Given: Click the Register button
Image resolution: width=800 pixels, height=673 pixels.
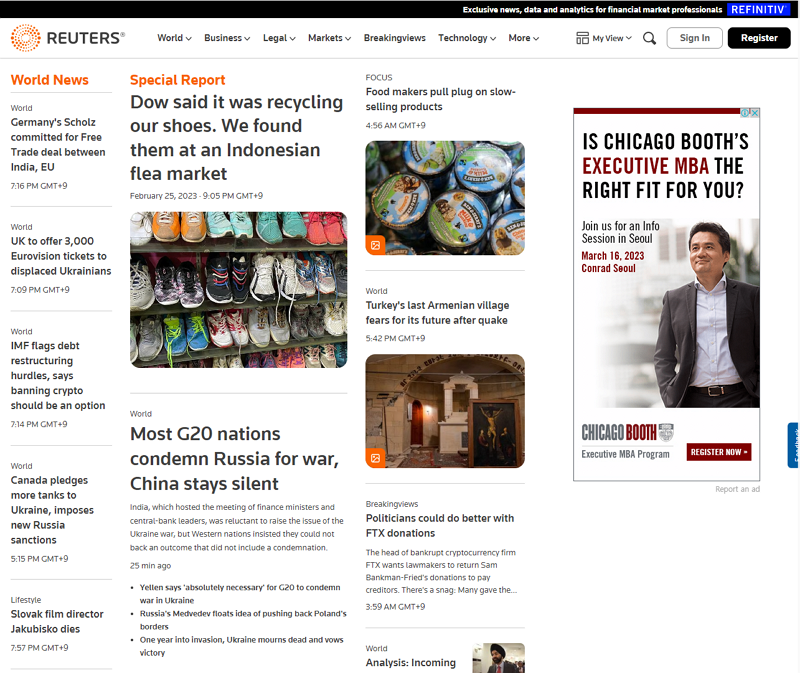Looking at the screenshot, I should point(759,38).
